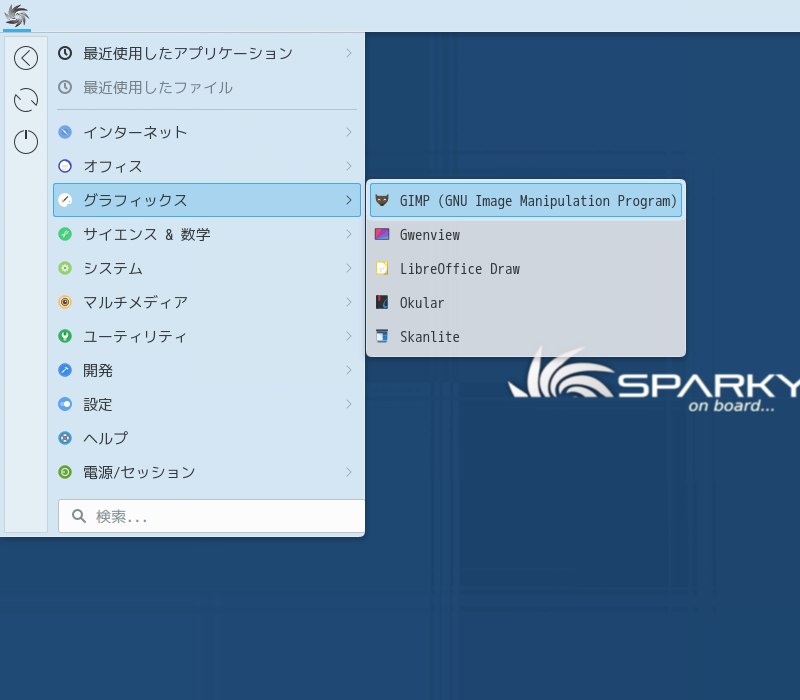Open the ユーティリティ menu entry
Viewport: 800px width, 700px height.
[x=134, y=336]
